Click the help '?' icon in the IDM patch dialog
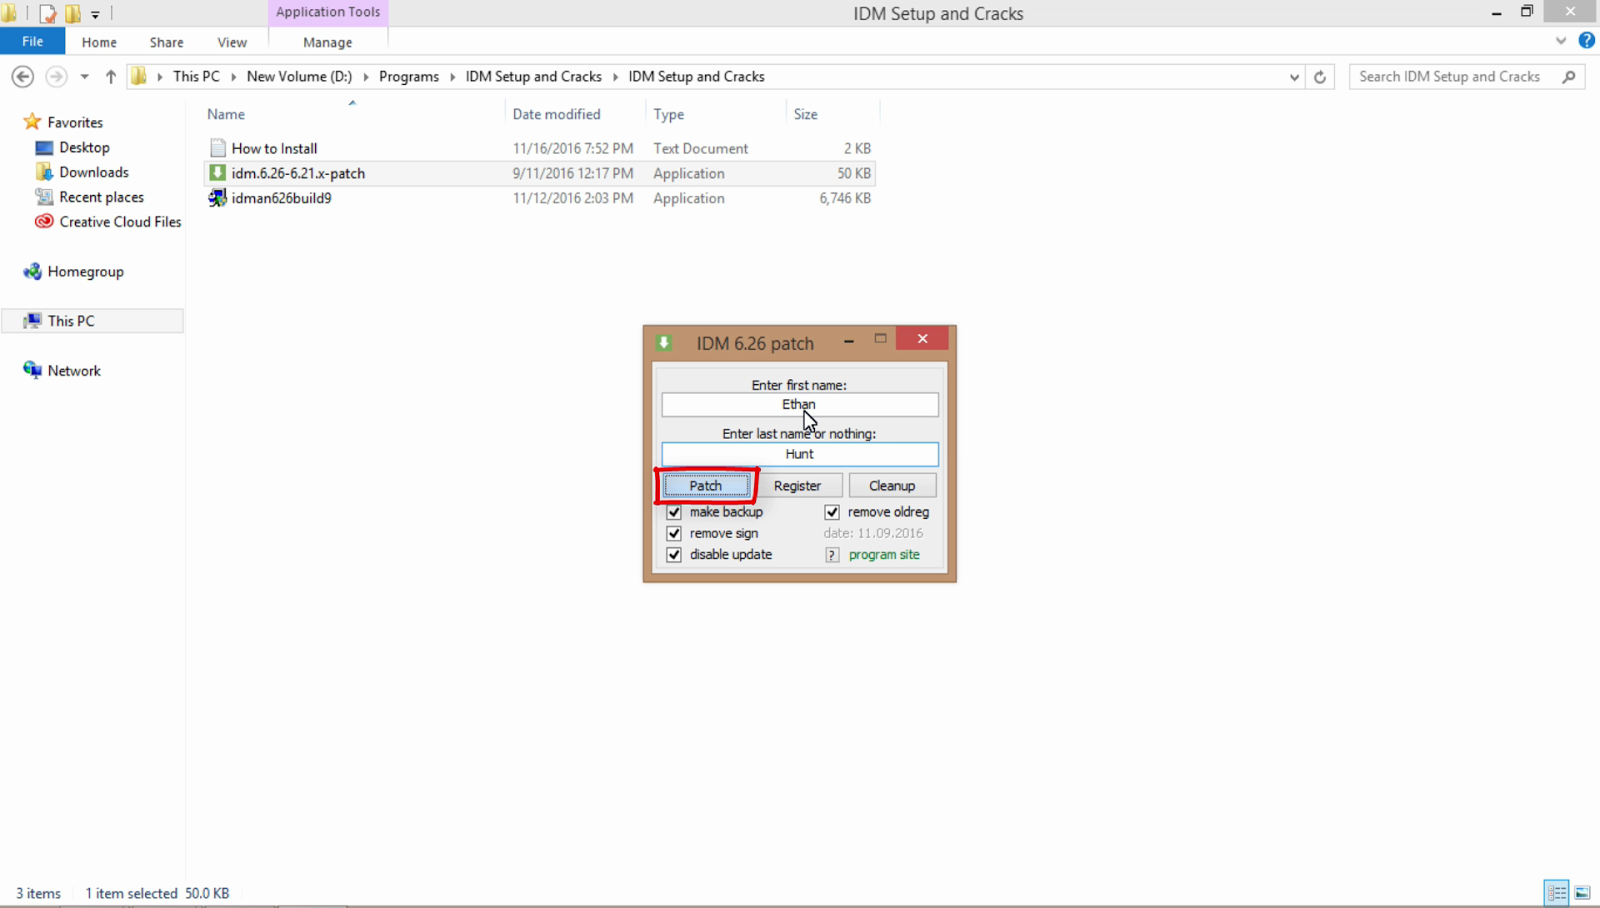Image resolution: width=1600 pixels, height=908 pixels. click(831, 554)
